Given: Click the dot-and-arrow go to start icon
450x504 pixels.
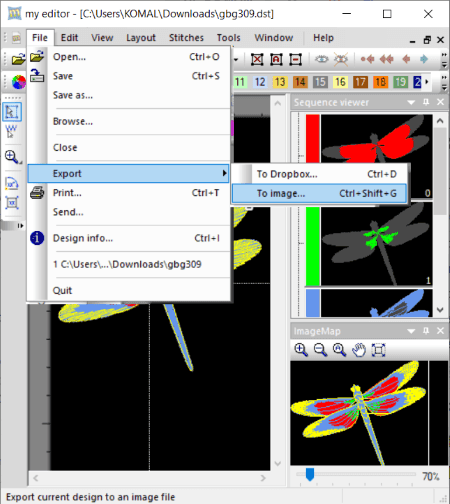Looking at the screenshot, I should 367,59.
